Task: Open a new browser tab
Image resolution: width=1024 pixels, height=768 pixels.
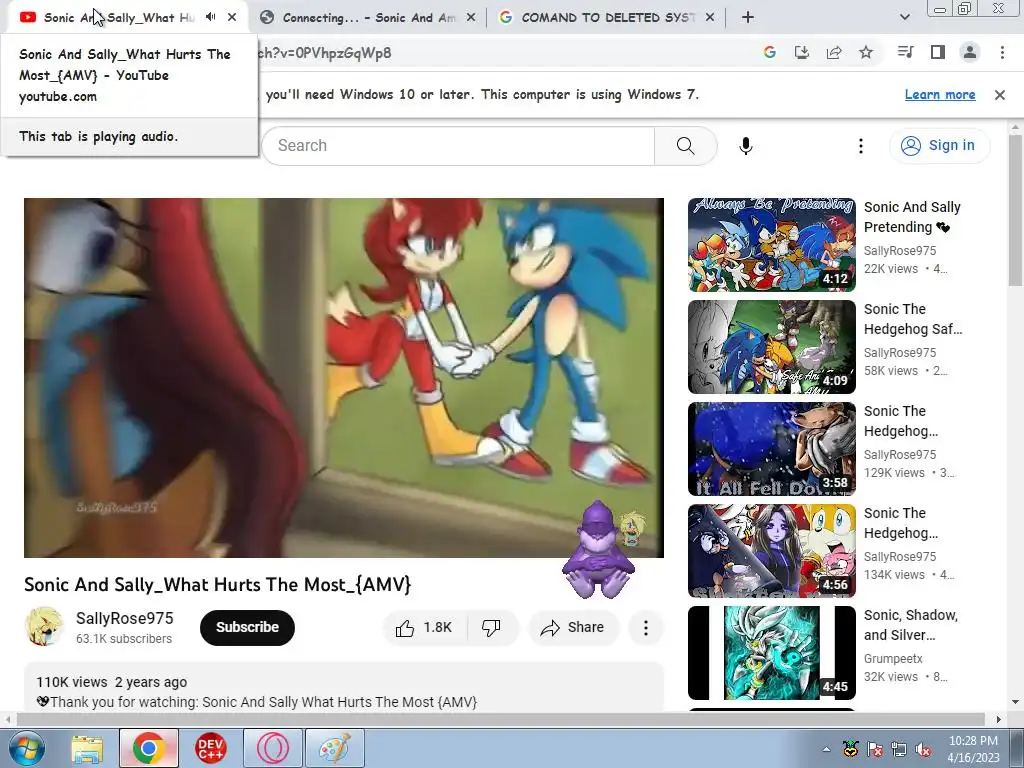Action: tap(748, 18)
